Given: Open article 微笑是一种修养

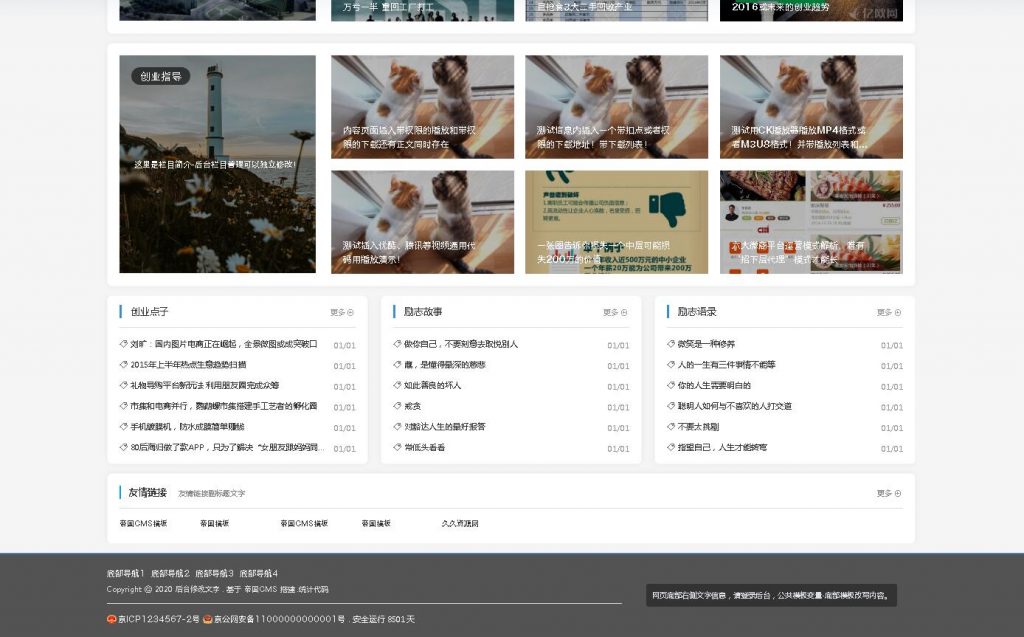Looking at the screenshot, I should pos(706,344).
